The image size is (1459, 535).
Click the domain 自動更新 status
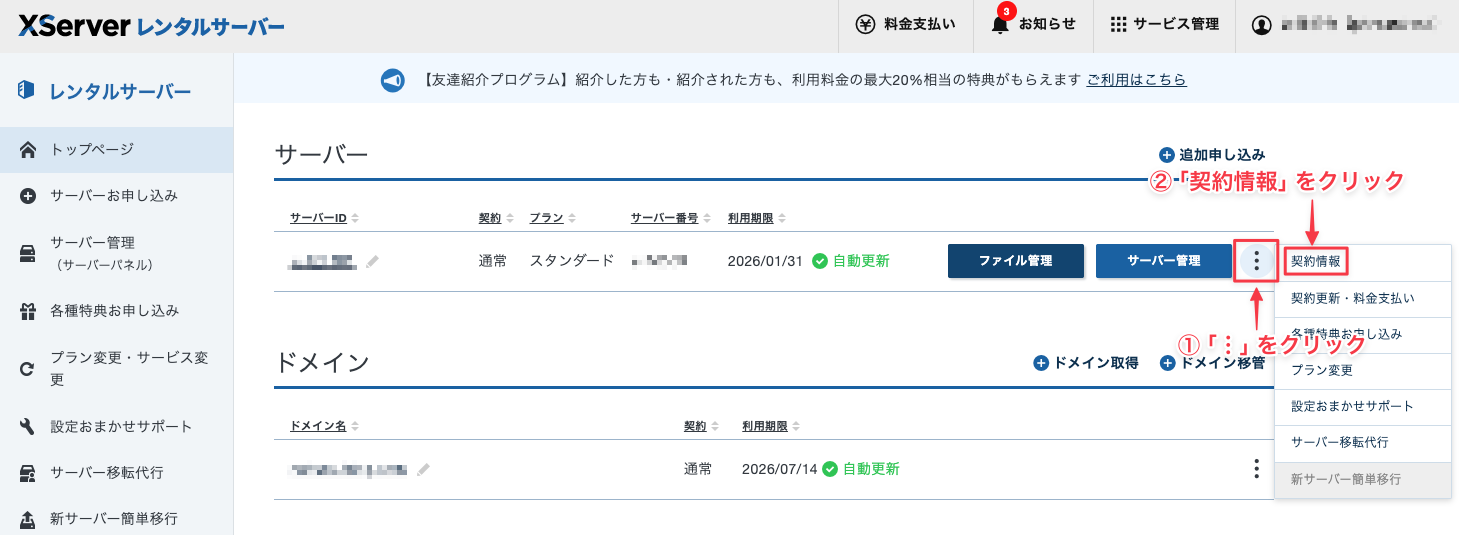pyautogui.click(x=860, y=469)
